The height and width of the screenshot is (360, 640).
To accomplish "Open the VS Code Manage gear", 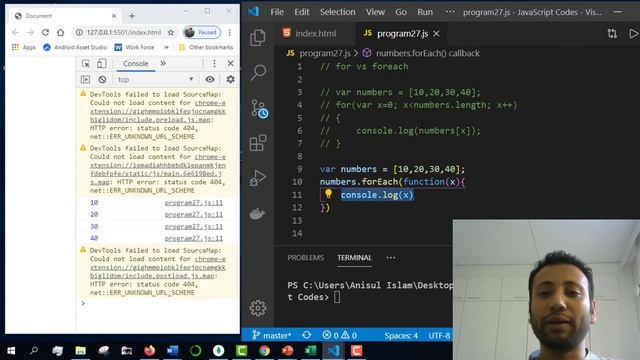I will coord(258,308).
